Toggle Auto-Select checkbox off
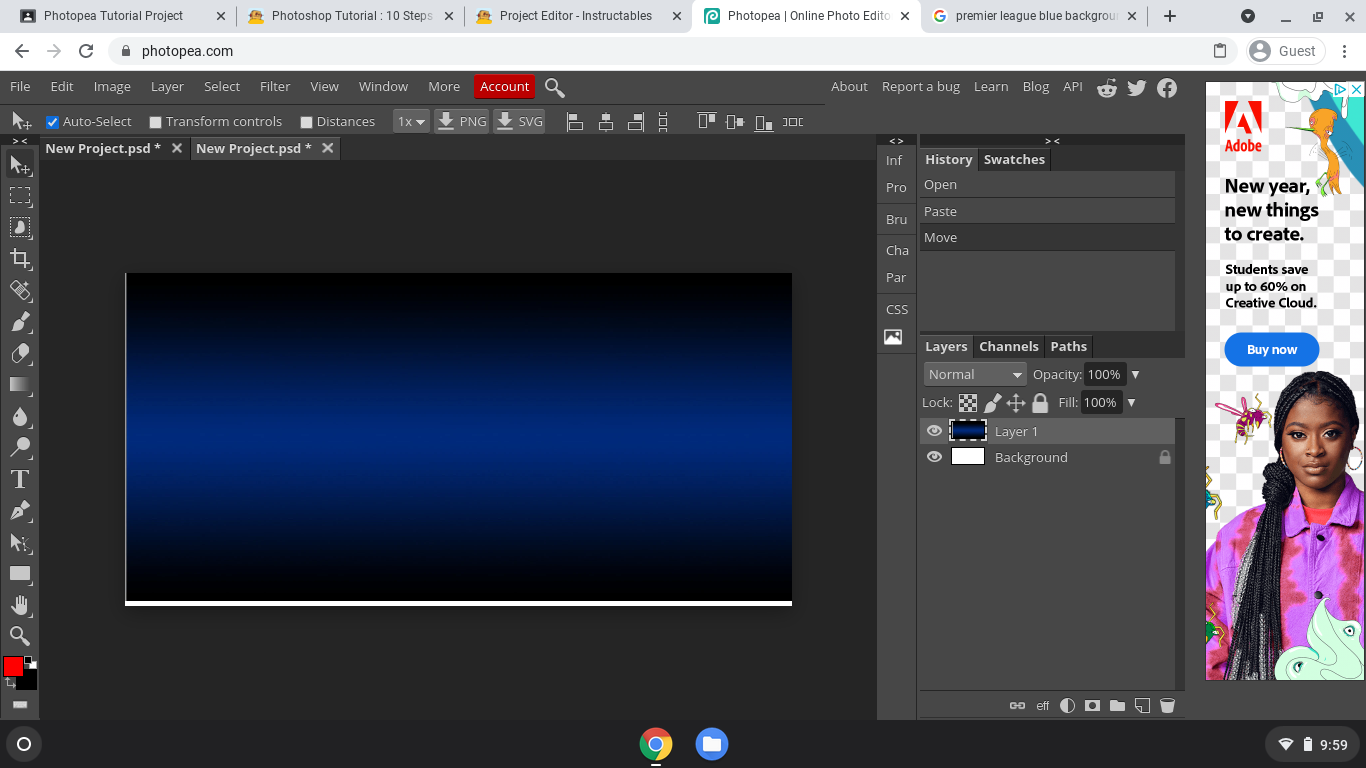This screenshot has height=768, width=1366. point(52,121)
